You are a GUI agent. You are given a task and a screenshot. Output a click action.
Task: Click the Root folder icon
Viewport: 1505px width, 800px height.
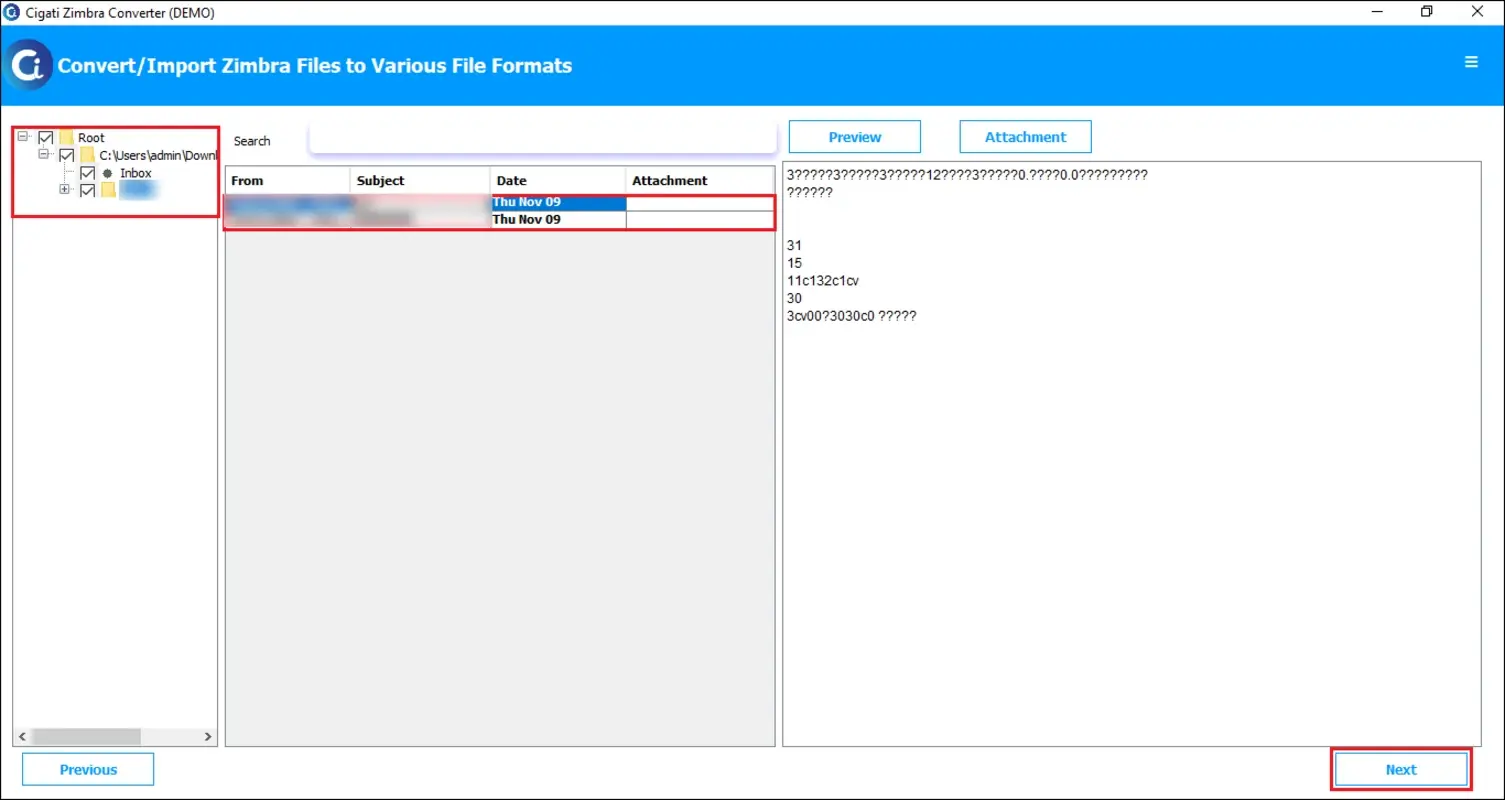67,137
